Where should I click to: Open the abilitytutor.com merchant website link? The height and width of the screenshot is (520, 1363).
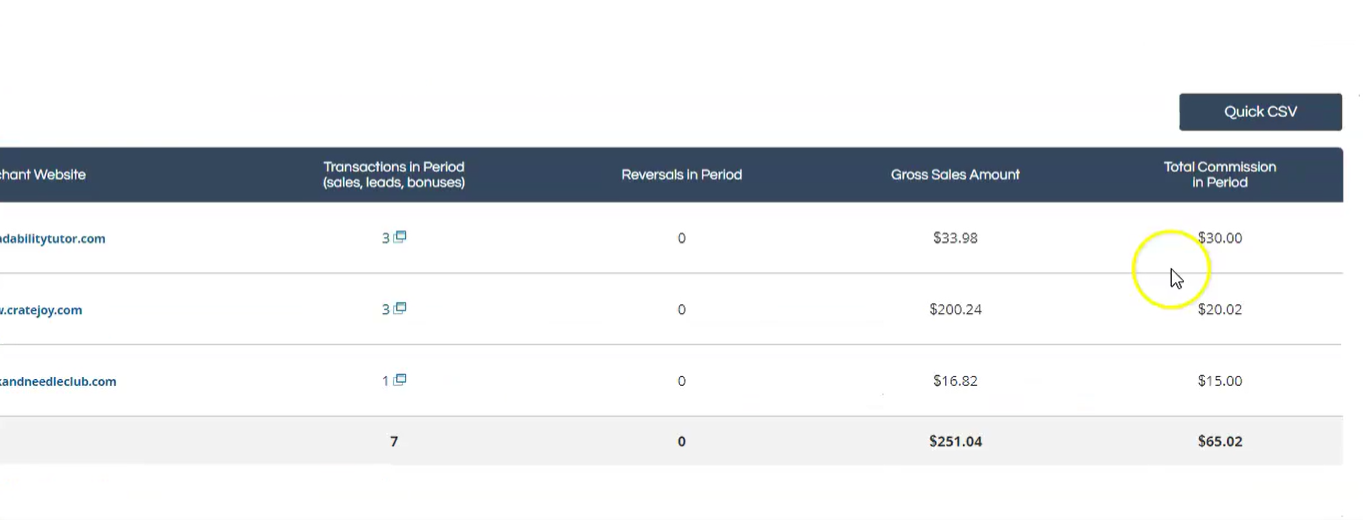tap(53, 239)
